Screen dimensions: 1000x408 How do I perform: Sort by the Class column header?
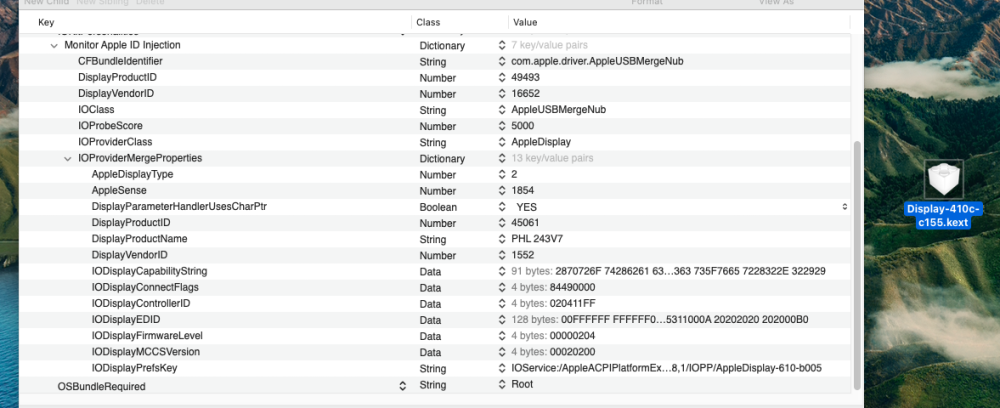click(x=428, y=22)
